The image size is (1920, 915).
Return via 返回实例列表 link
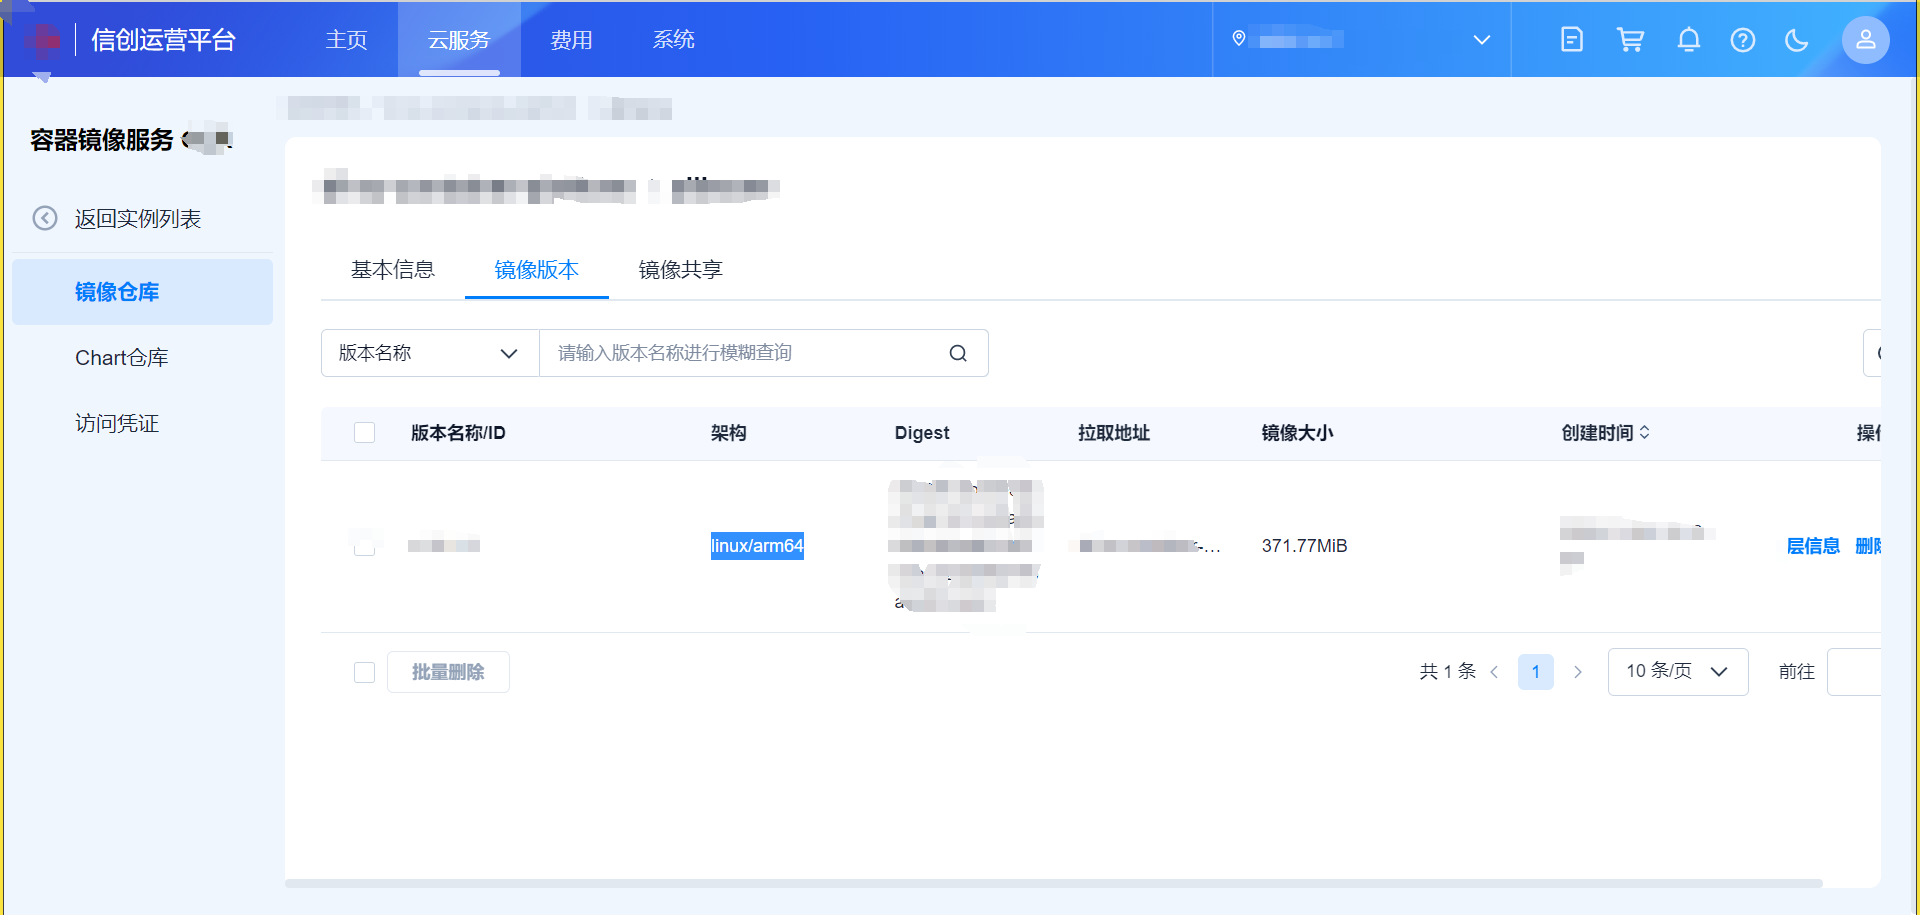point(138,219)
